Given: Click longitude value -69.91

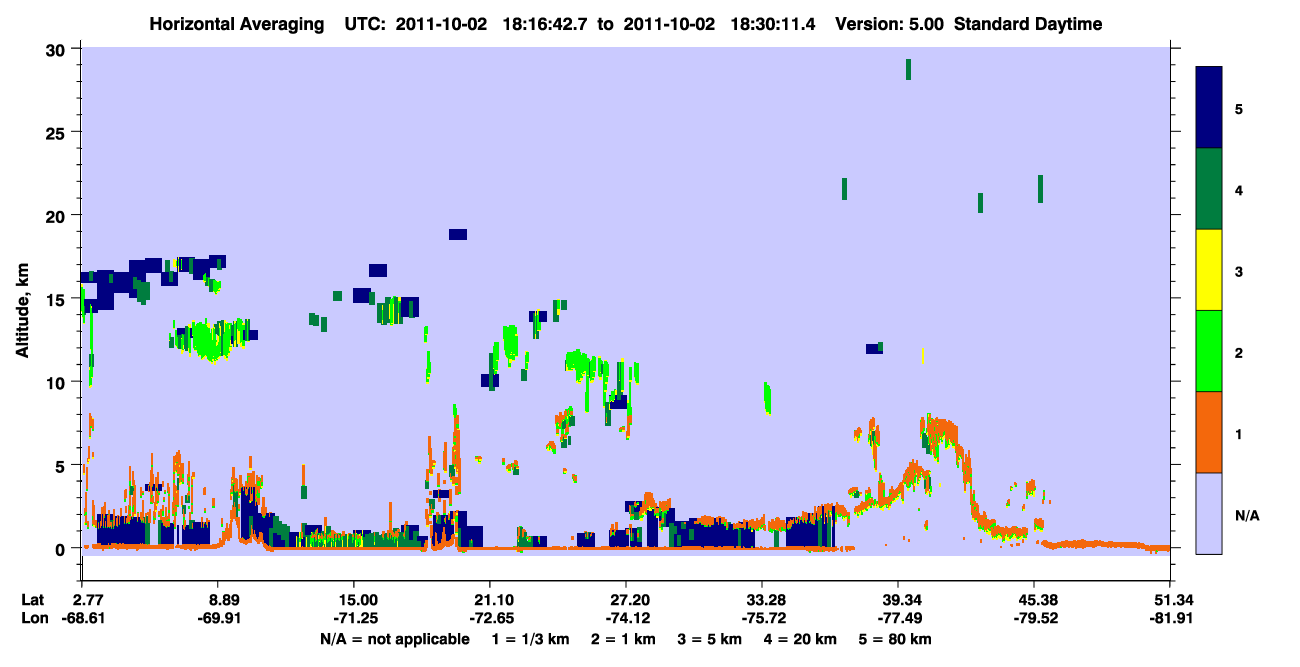Looking at the screenshot, I should tap(218, 618).
